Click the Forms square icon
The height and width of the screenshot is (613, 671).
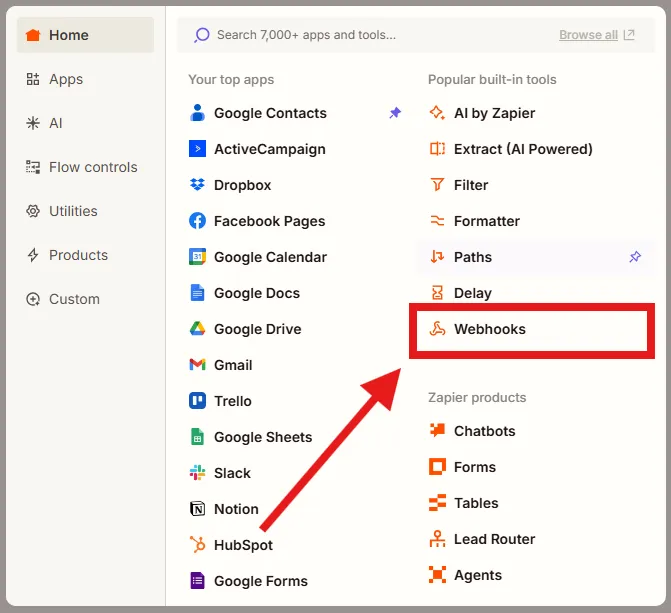pos(437,467)
